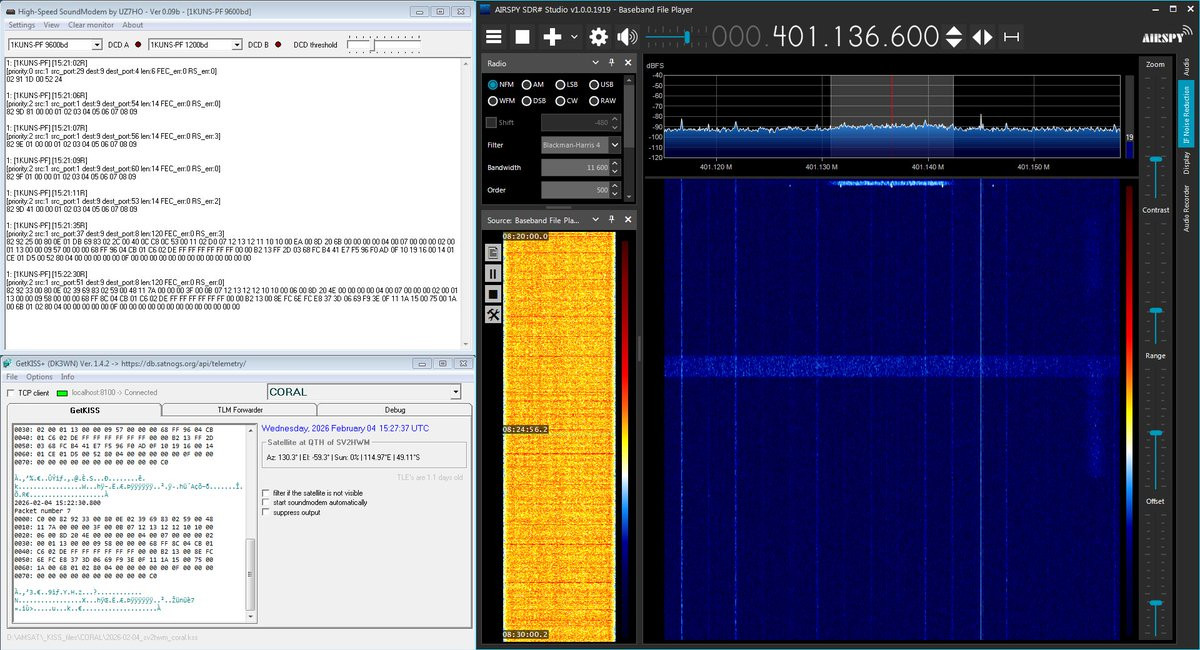Open baseband player tools wrench icon
Viewport: 1200px width, 650px height.
[493, 315]
